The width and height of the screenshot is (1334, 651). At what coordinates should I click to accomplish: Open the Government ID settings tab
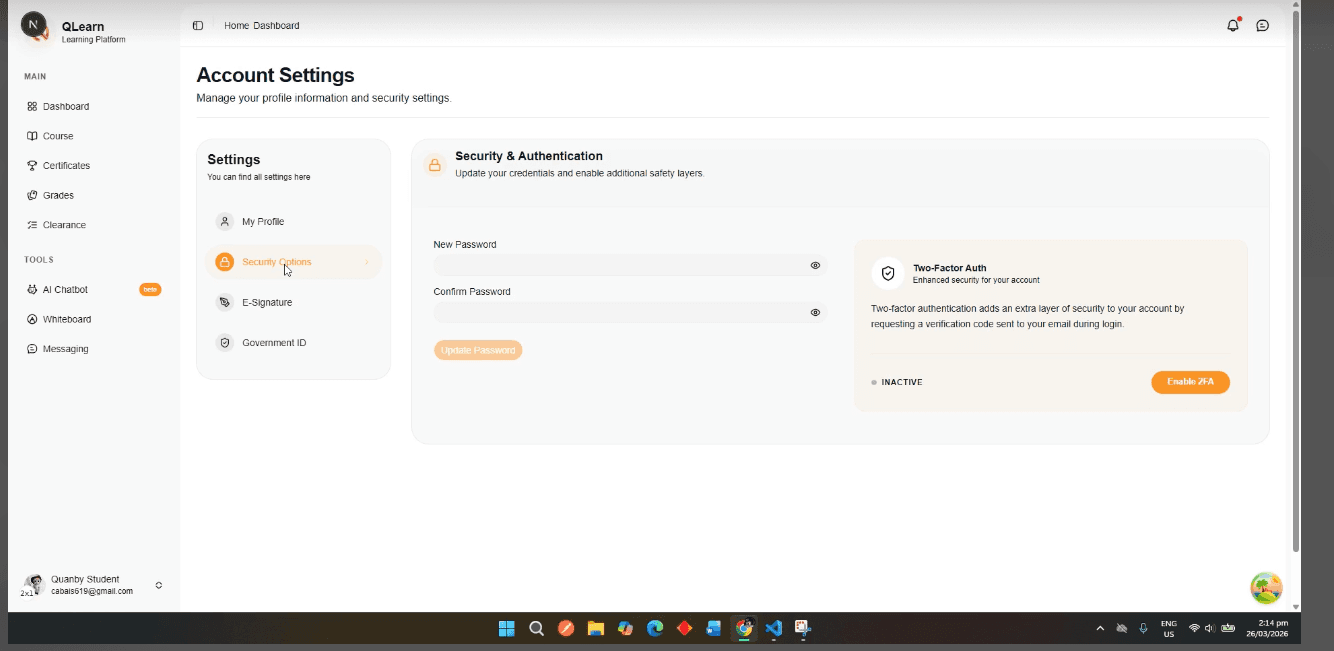coord(294,343)
